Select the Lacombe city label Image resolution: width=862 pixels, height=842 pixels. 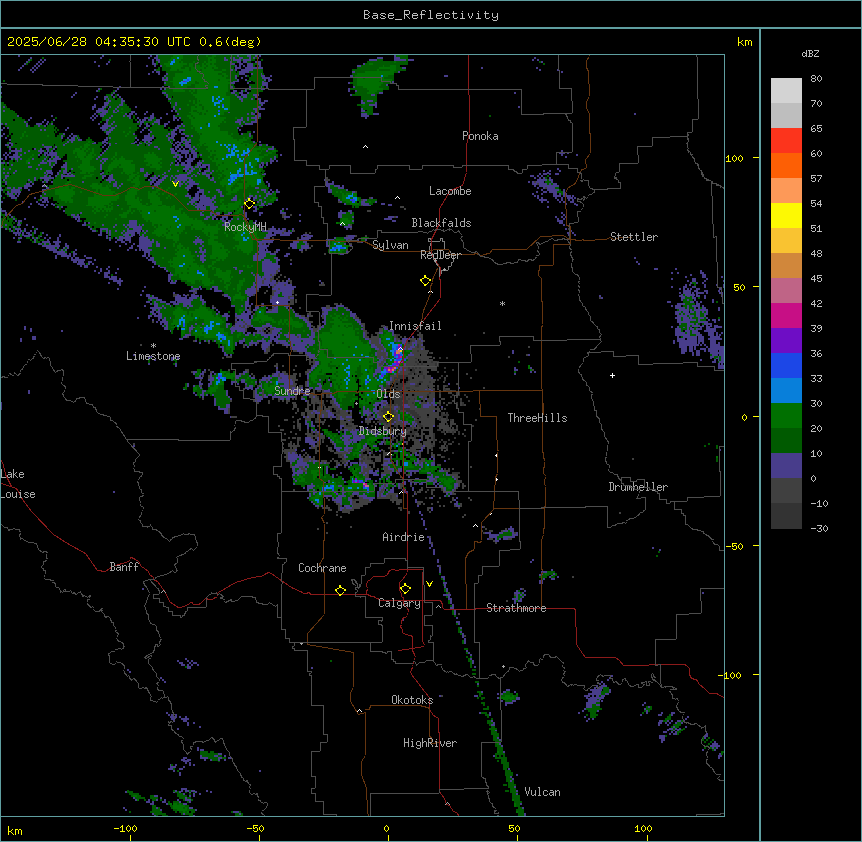tap(450, 191)
